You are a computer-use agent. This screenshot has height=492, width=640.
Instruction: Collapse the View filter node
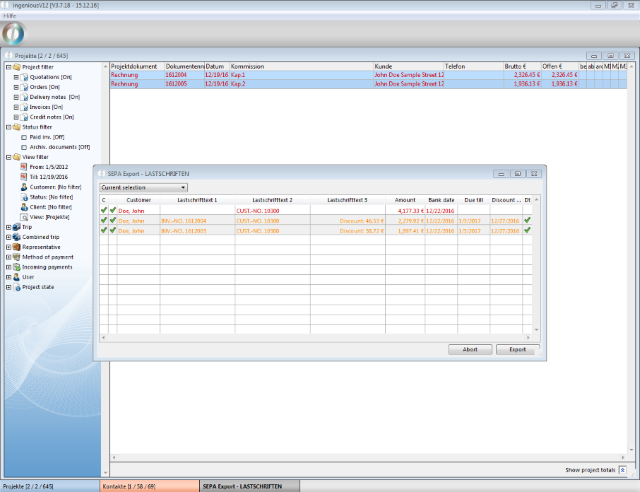point(9,157)
